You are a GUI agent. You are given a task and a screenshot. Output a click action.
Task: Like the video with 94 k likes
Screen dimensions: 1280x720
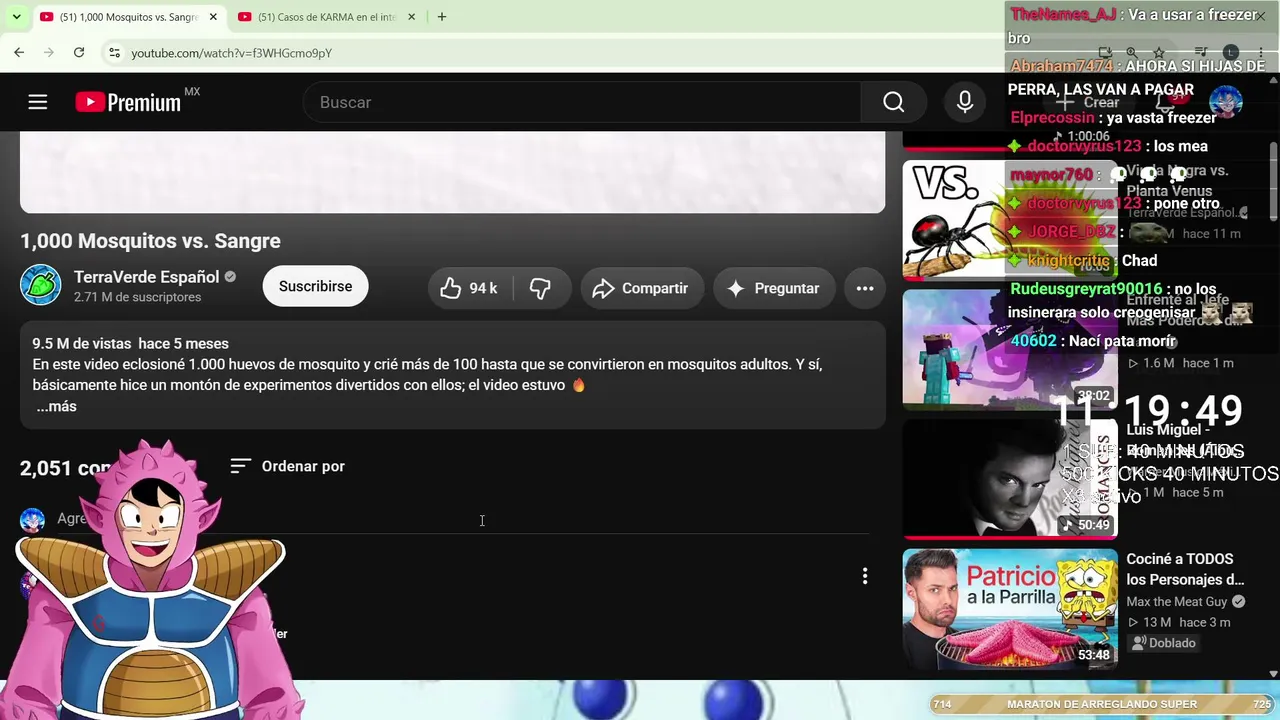[x=469, y=288]
